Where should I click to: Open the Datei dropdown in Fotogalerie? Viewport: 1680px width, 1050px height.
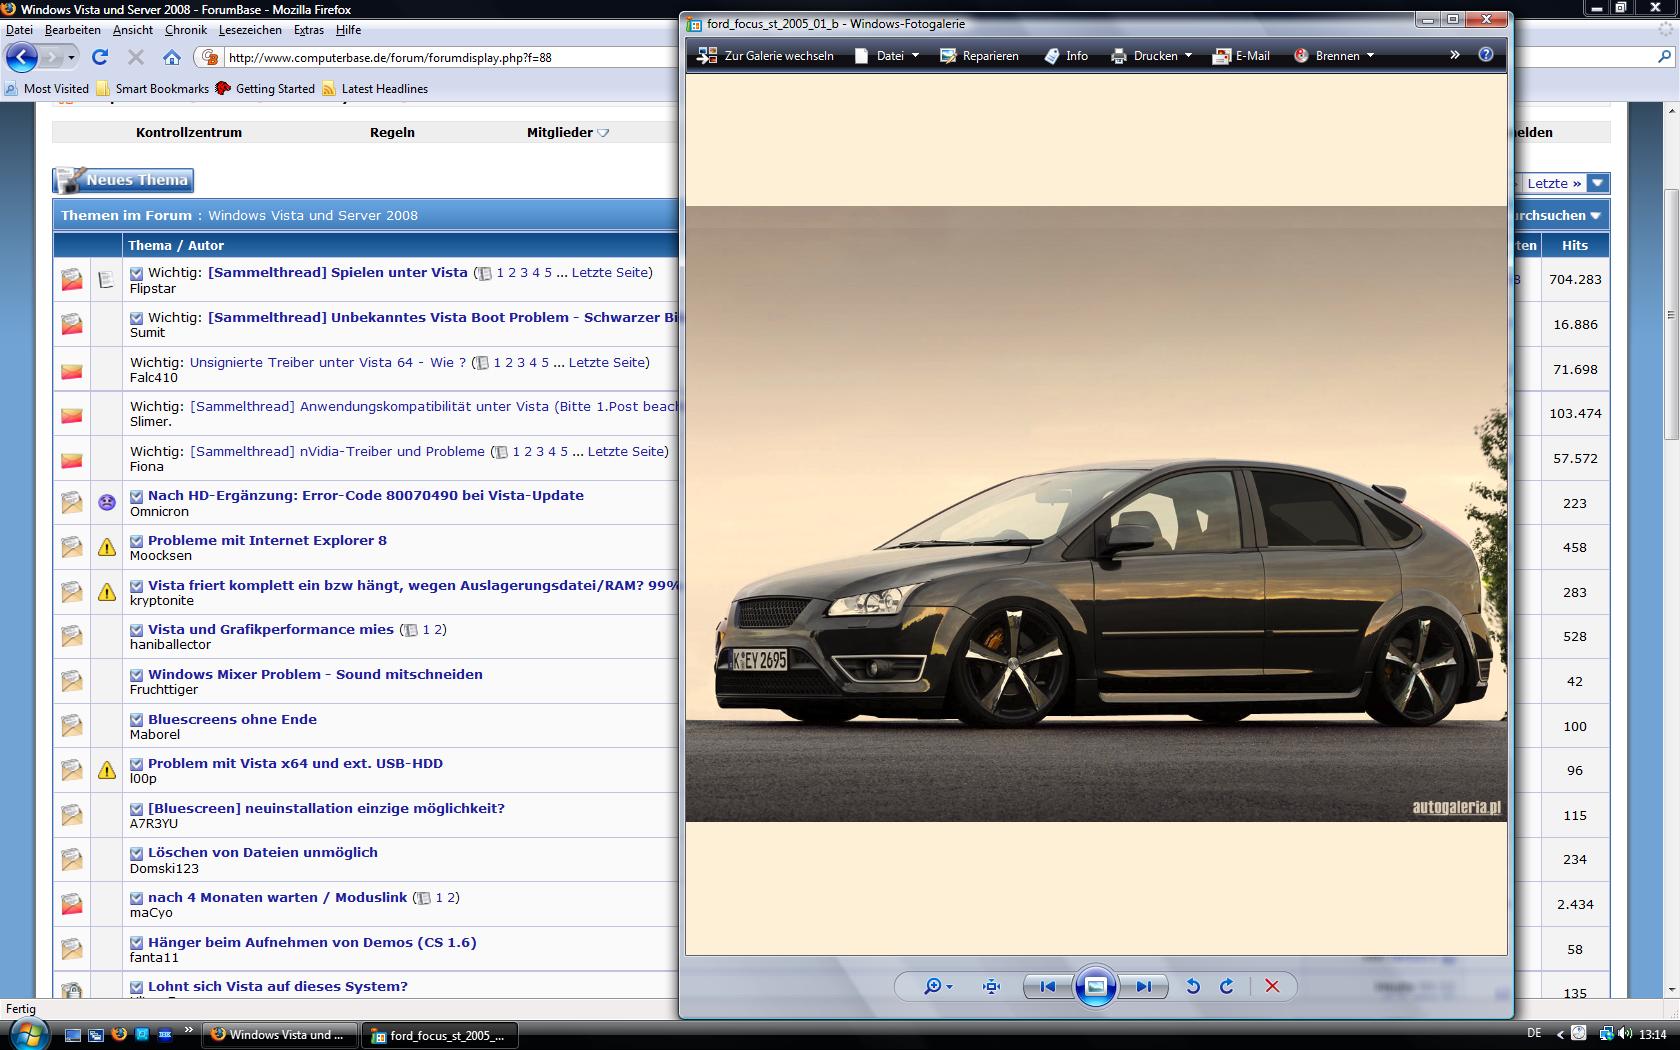click(887, 56)
